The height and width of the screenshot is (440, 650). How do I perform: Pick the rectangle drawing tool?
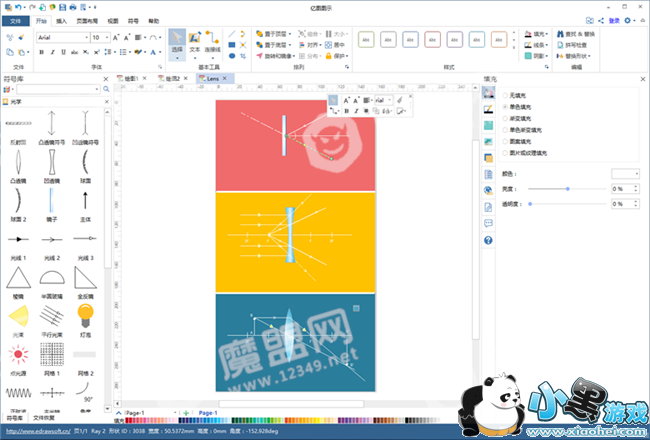[x=232, y=45]
